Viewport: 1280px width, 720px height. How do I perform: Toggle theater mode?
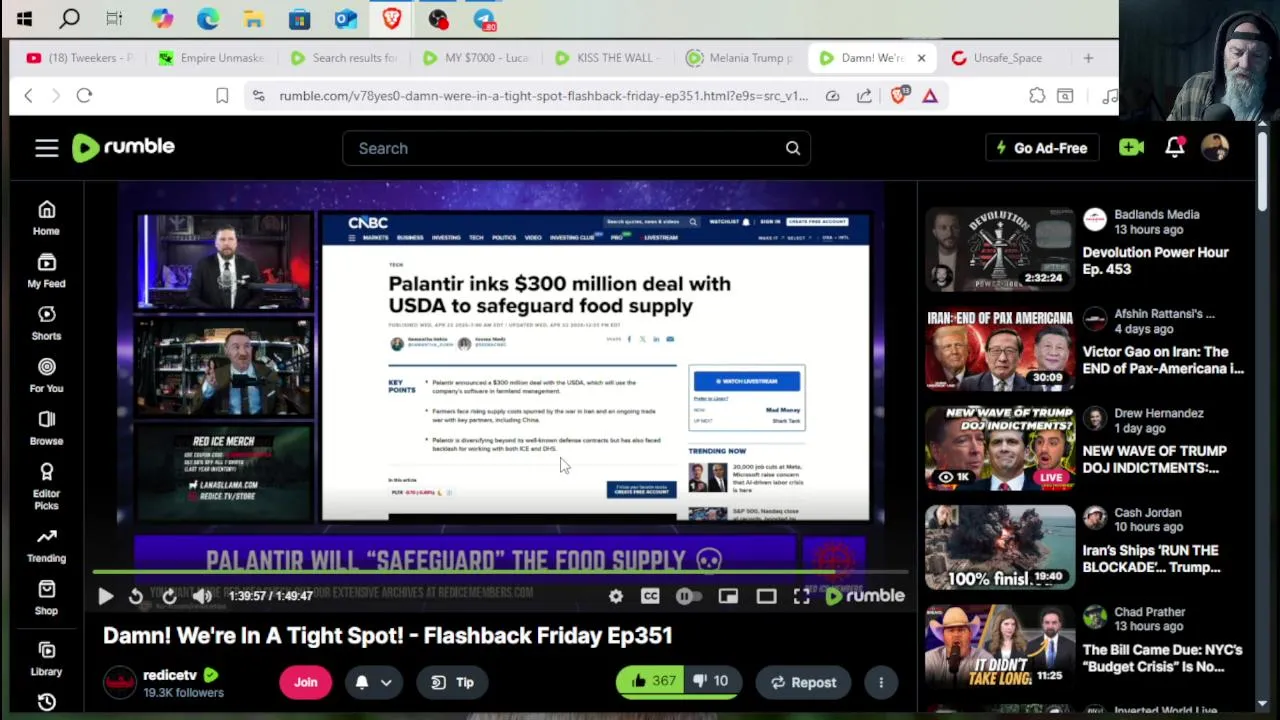(x=766, y=596)
